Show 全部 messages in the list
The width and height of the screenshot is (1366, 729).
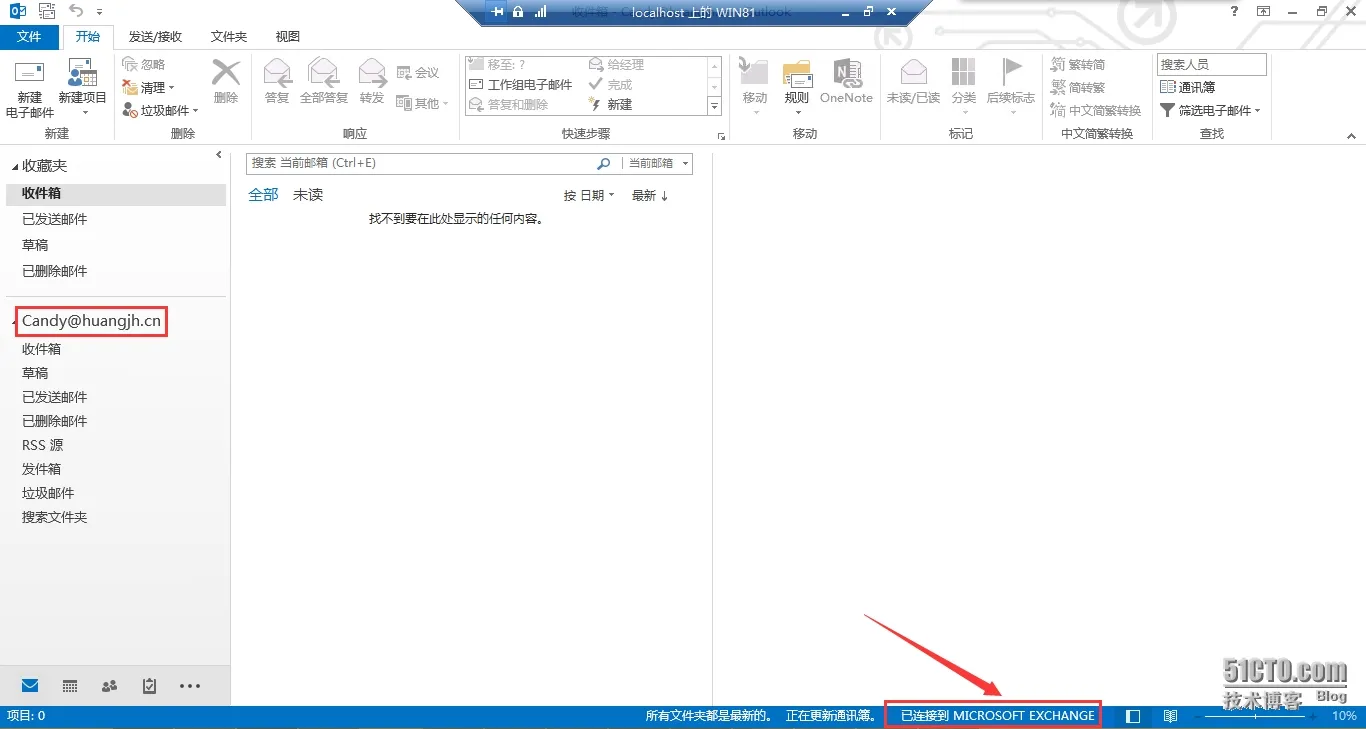[x=263, y=195]
